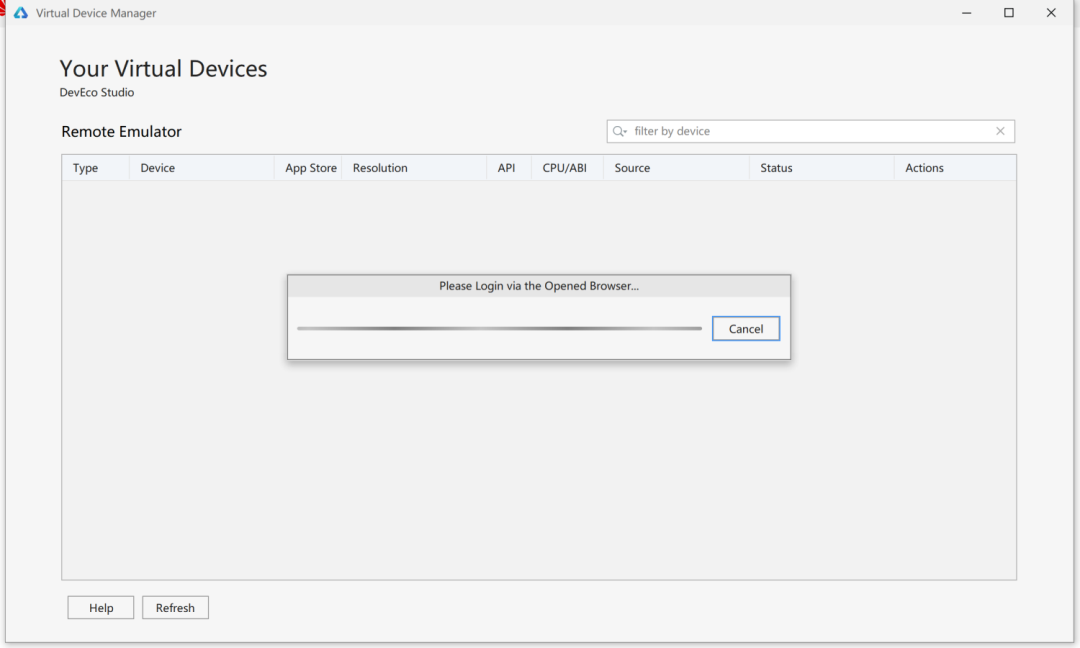Image resolution: width=1080 pixels, height=648 pixels.
Task: Click the Source column header
Action: (632, 168)
